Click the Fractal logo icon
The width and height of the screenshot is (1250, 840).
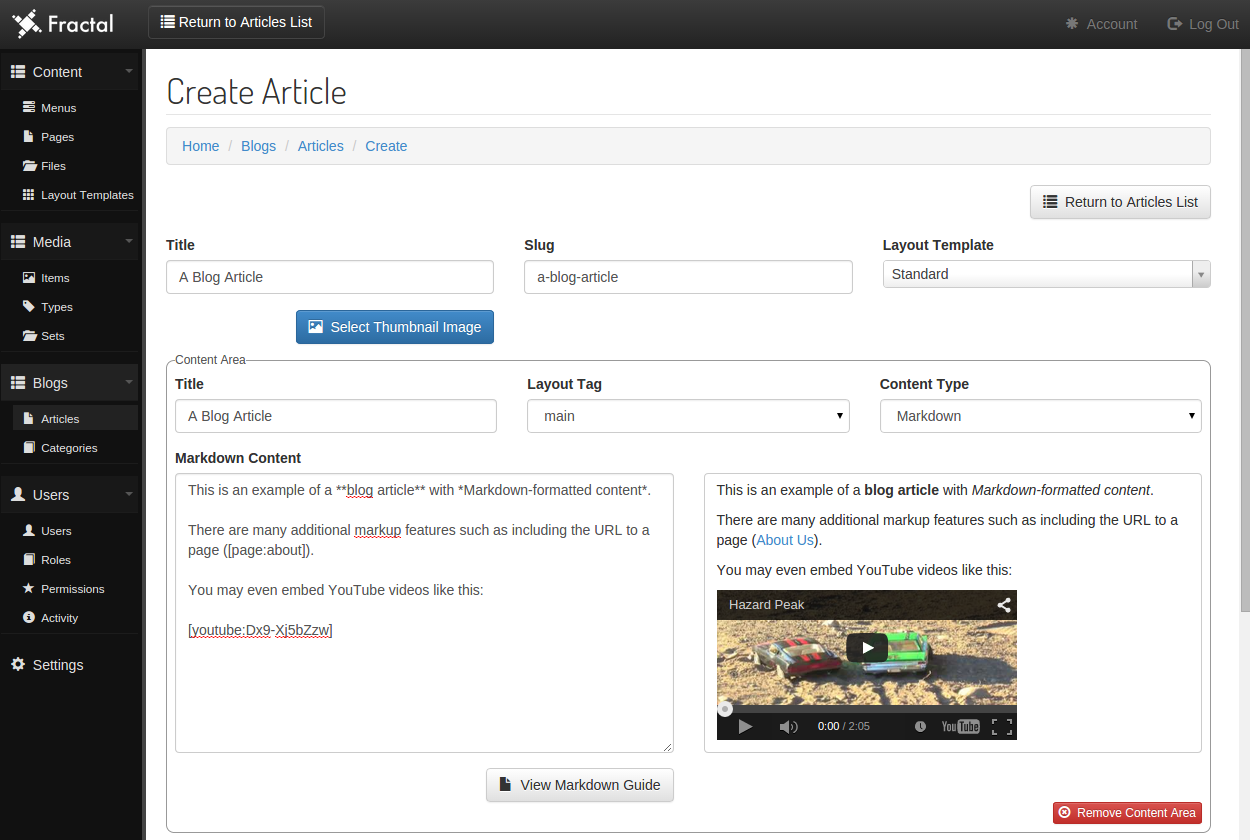coord(28,23)
